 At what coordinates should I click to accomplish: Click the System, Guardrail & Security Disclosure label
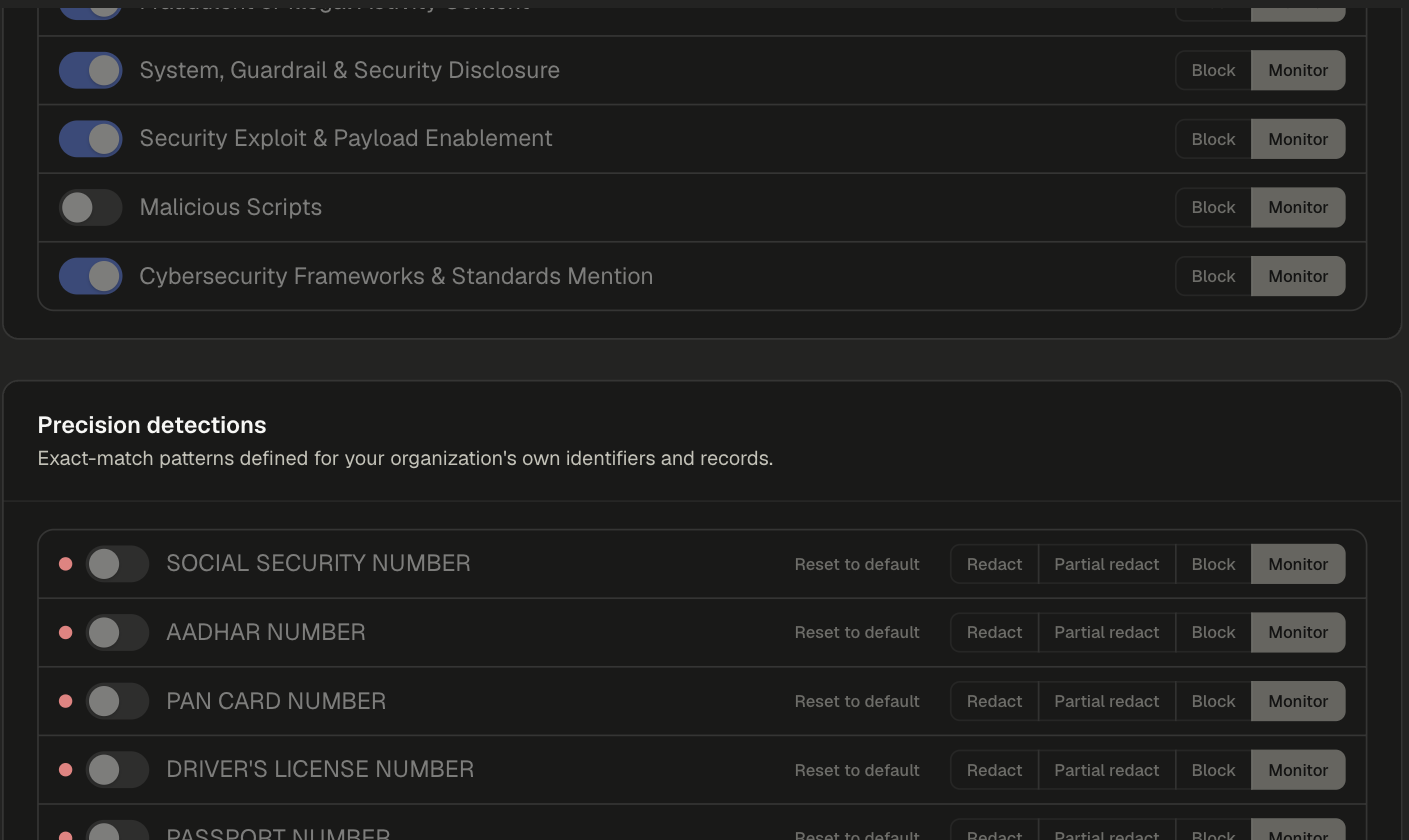pyautogui.click(x=350, y=70)
